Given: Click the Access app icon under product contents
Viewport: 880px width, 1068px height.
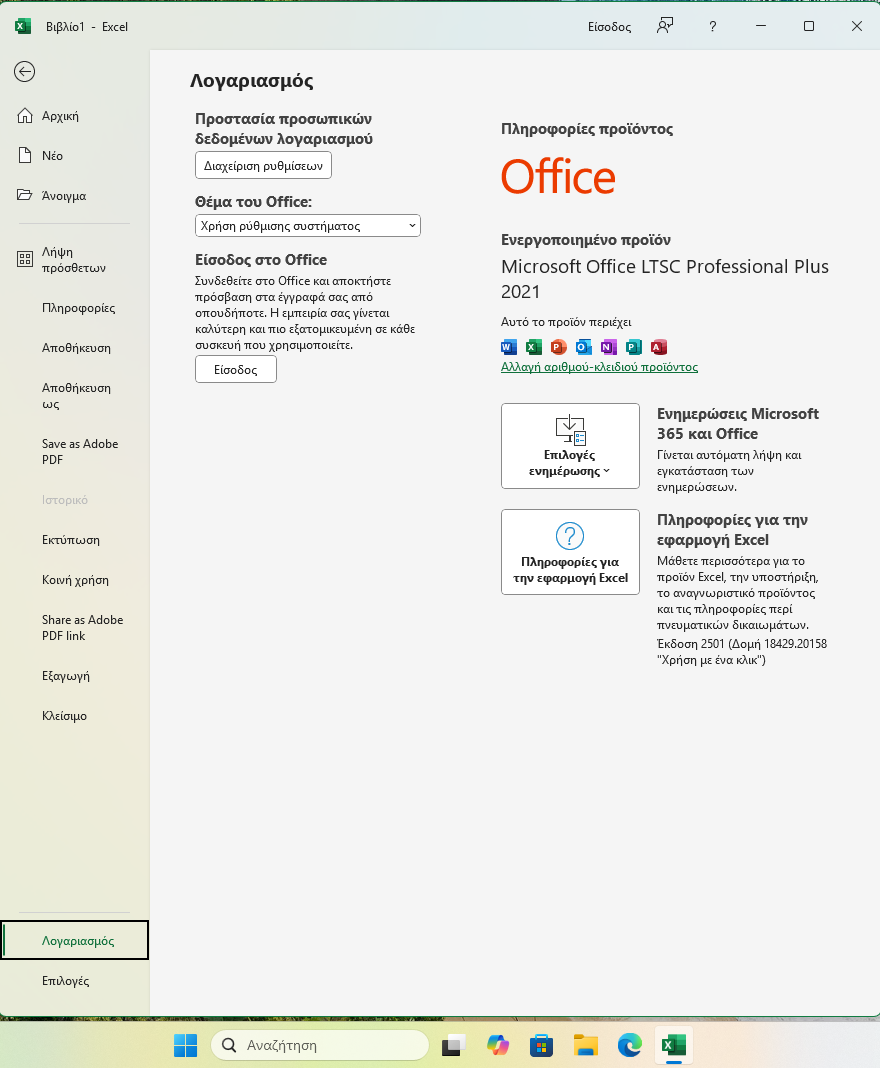Looking at the screenshot, I should pyautogui.click(x=659, y=347).
